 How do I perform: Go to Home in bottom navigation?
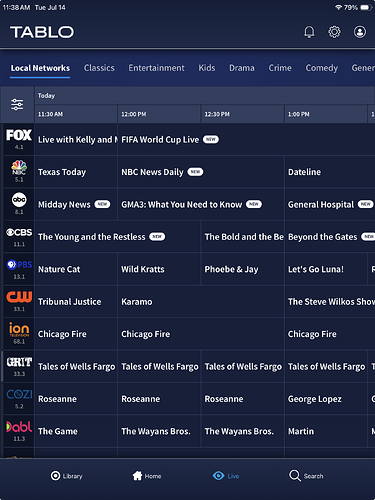click(147, 476)
